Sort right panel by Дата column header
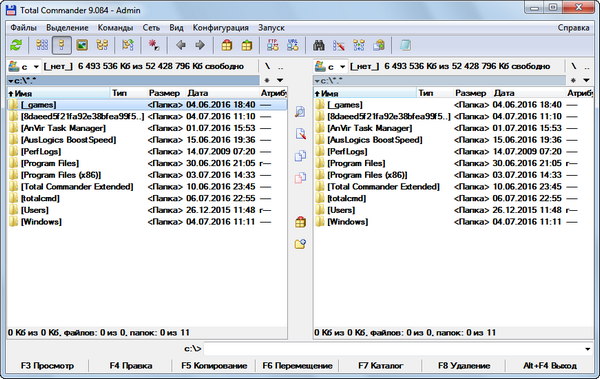 [528, 93]
